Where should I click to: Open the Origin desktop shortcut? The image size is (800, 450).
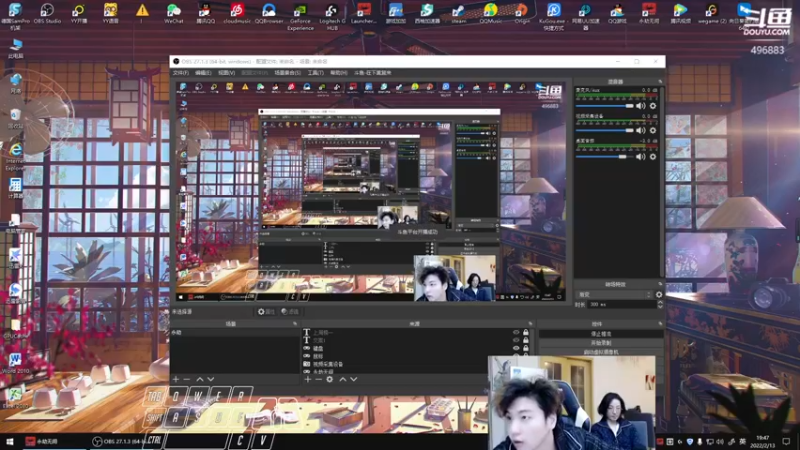(522, 13)
